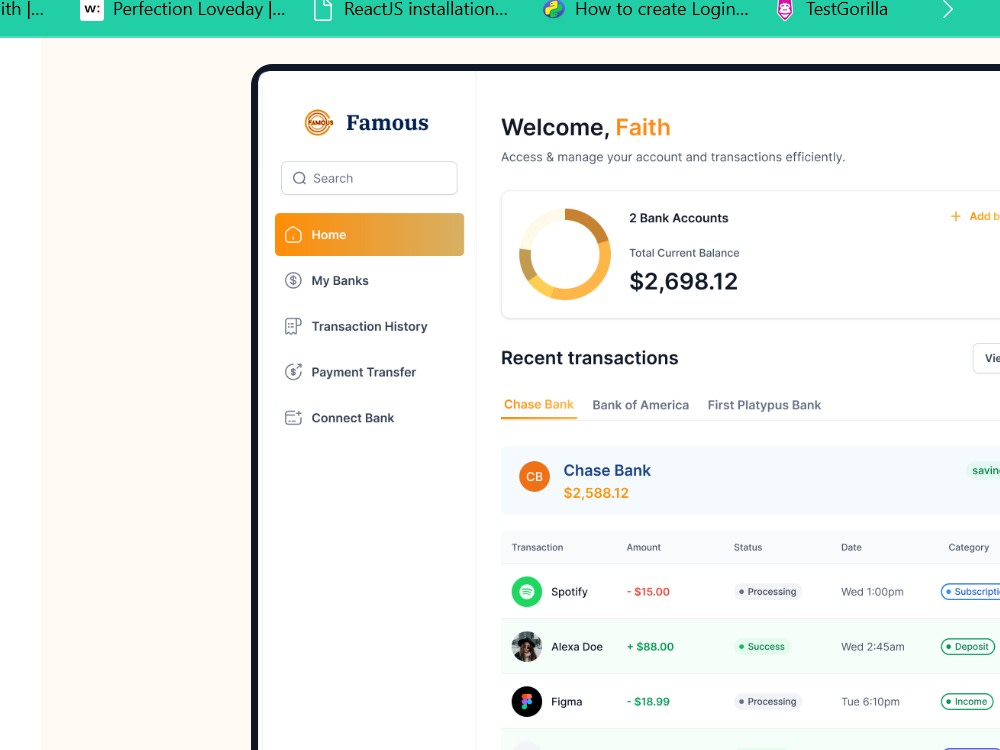Open Payment Transfer page

pyautogui.click(x=369, y=372)
